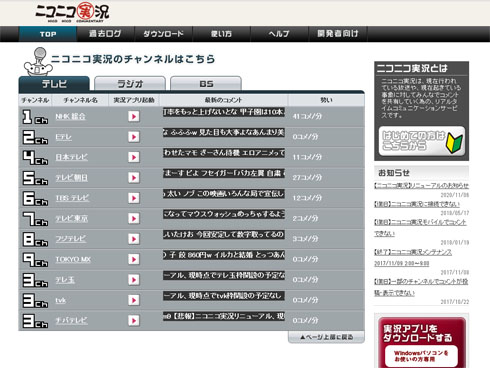
Task: Click the 9ch channel number icon
Action: tap(35, 260)
